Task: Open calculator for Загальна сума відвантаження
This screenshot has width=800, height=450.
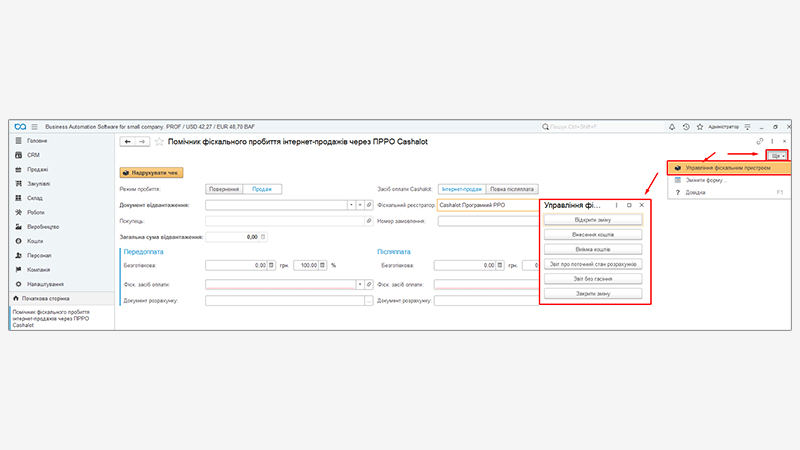Action: [x=265, y=237]
